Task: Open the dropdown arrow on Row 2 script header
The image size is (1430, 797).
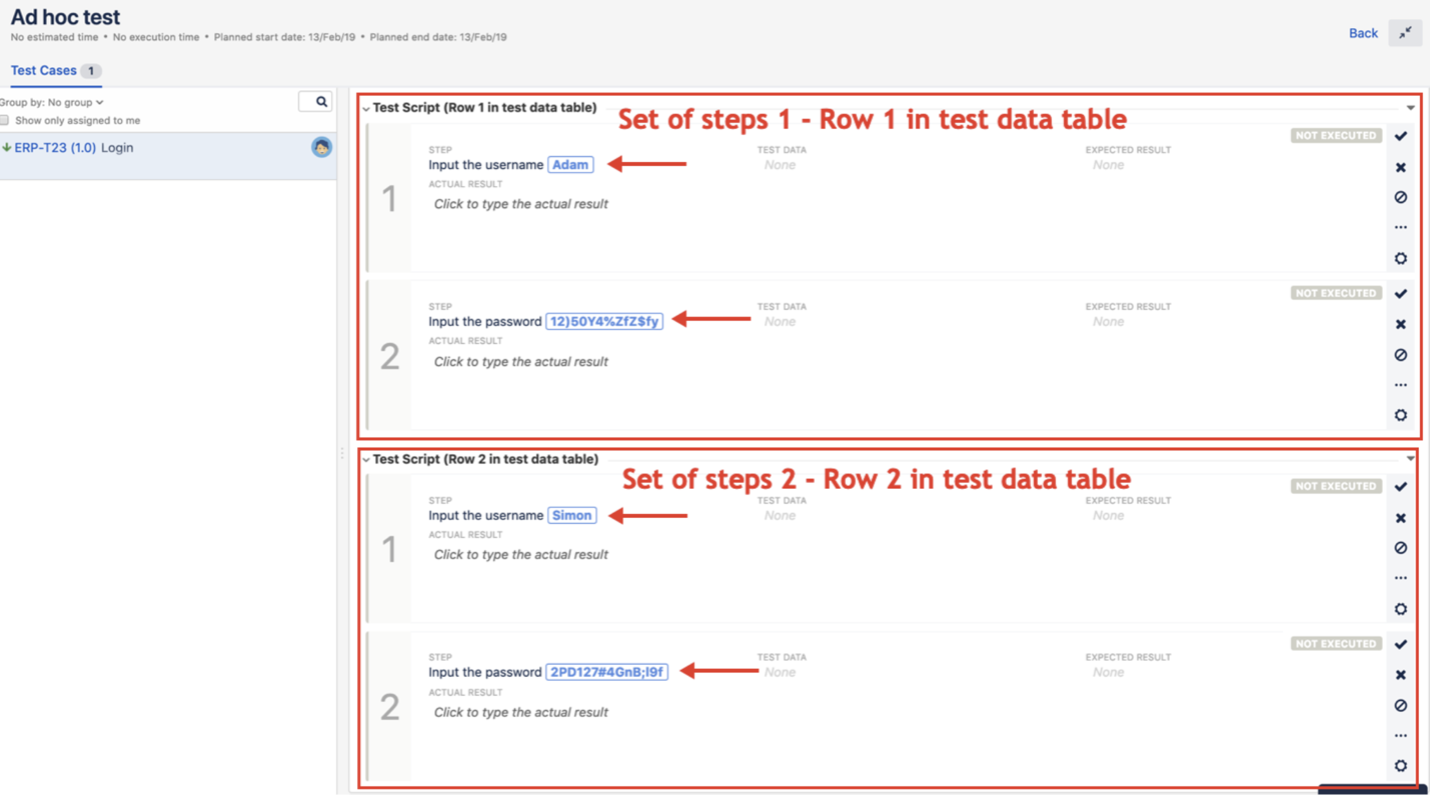Action: point(1410,458)
